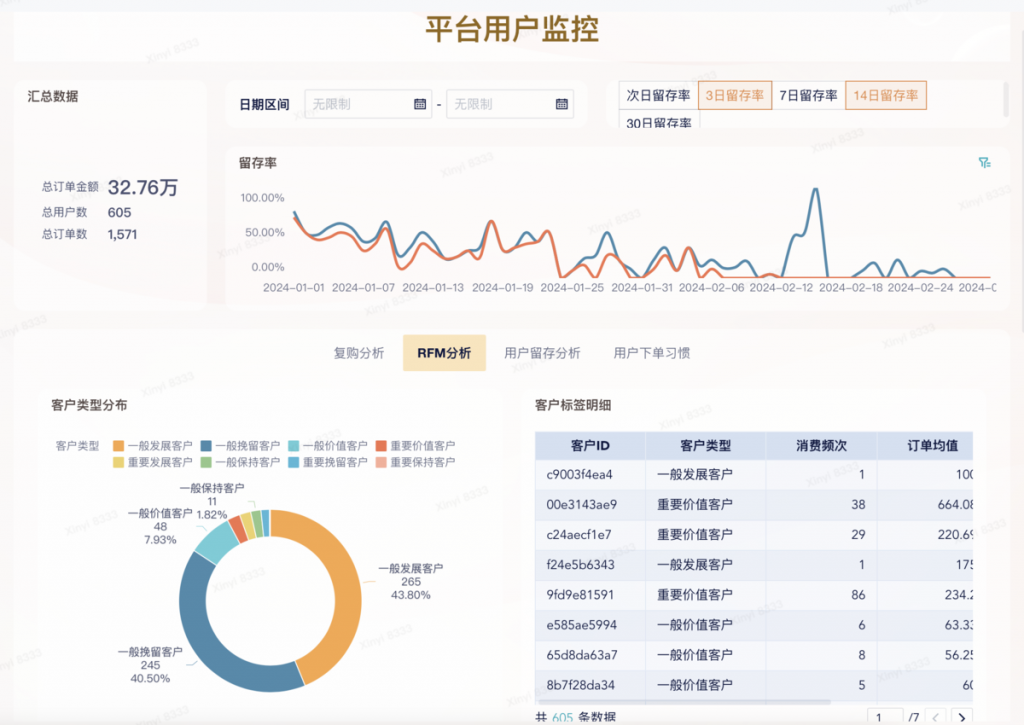Sort by 消费频次 column header
The height and width of the screenshot is (725, 1024).
(x=821, y=445)
